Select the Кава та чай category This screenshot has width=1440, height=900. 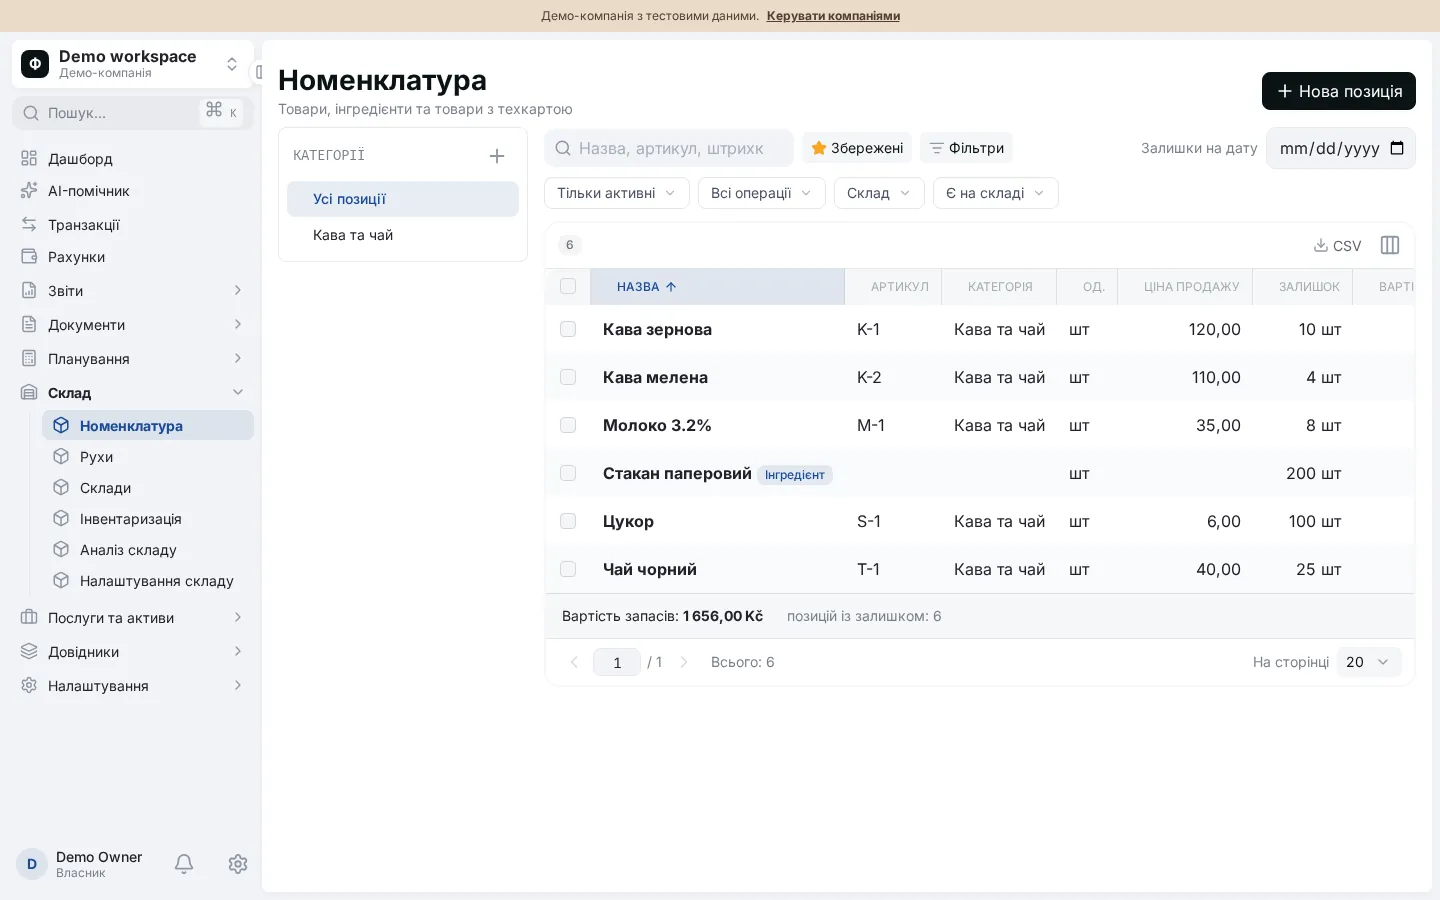tap(403, 235)
